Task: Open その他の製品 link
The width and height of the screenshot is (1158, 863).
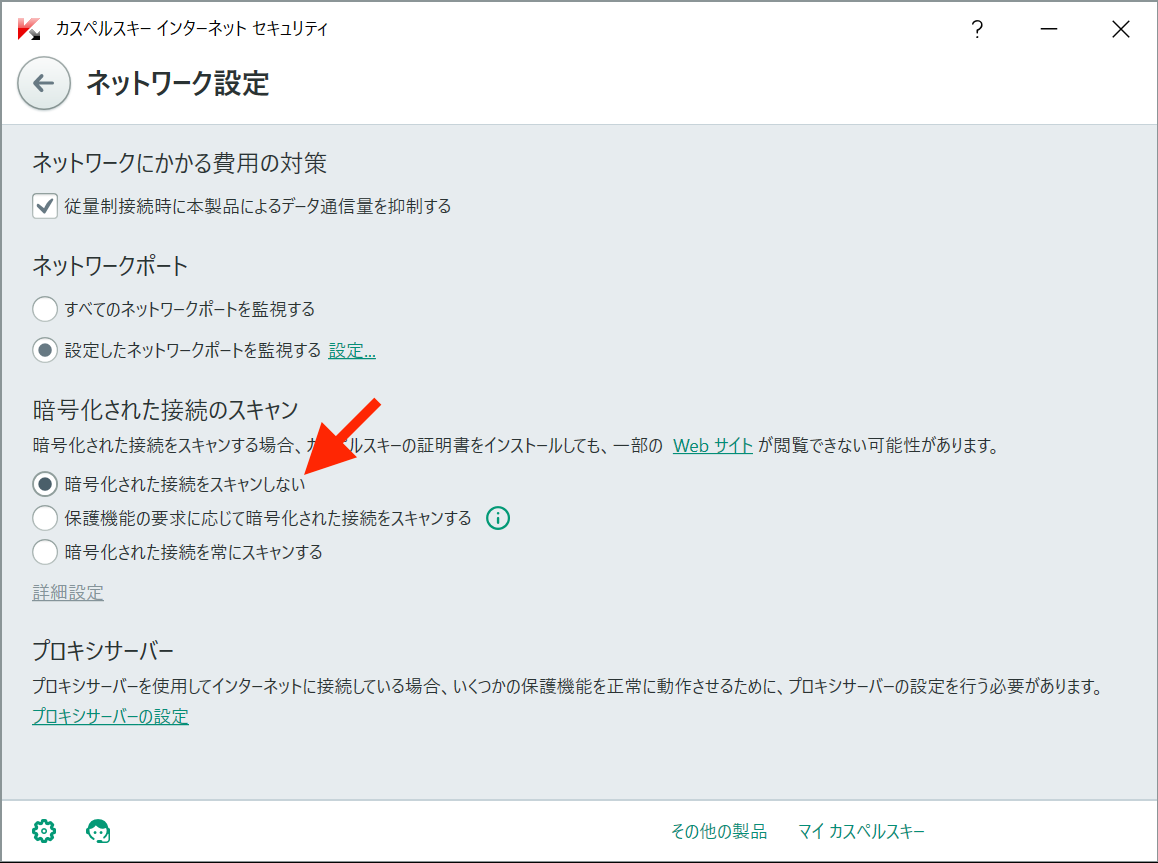Action: 719,831
